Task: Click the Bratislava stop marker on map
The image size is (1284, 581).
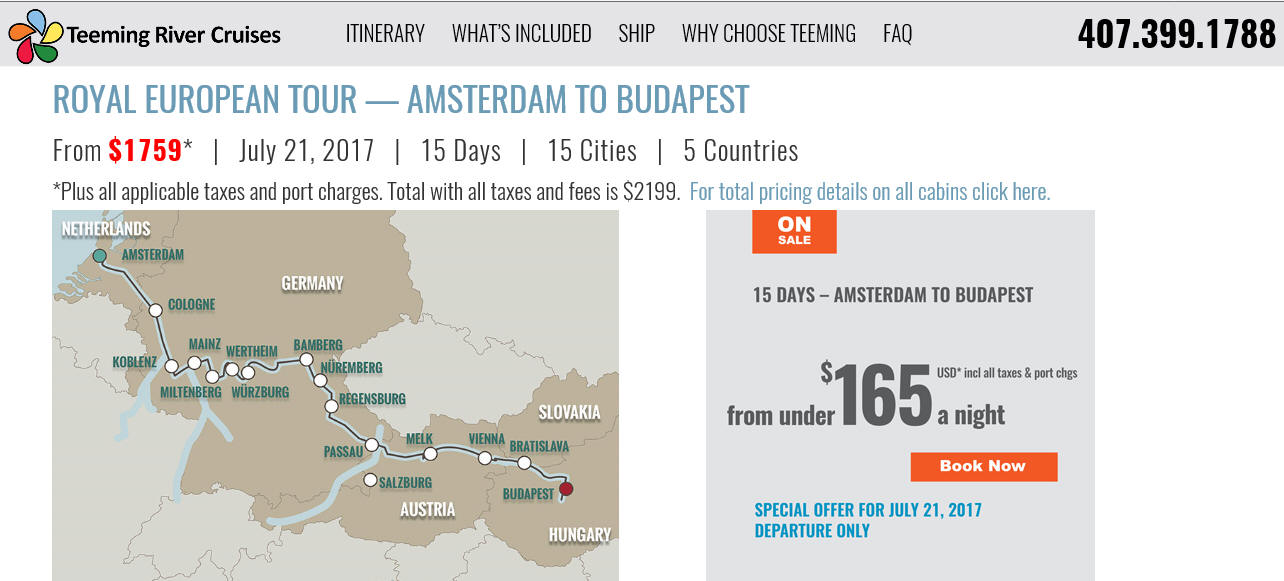Action: [524, 462]
